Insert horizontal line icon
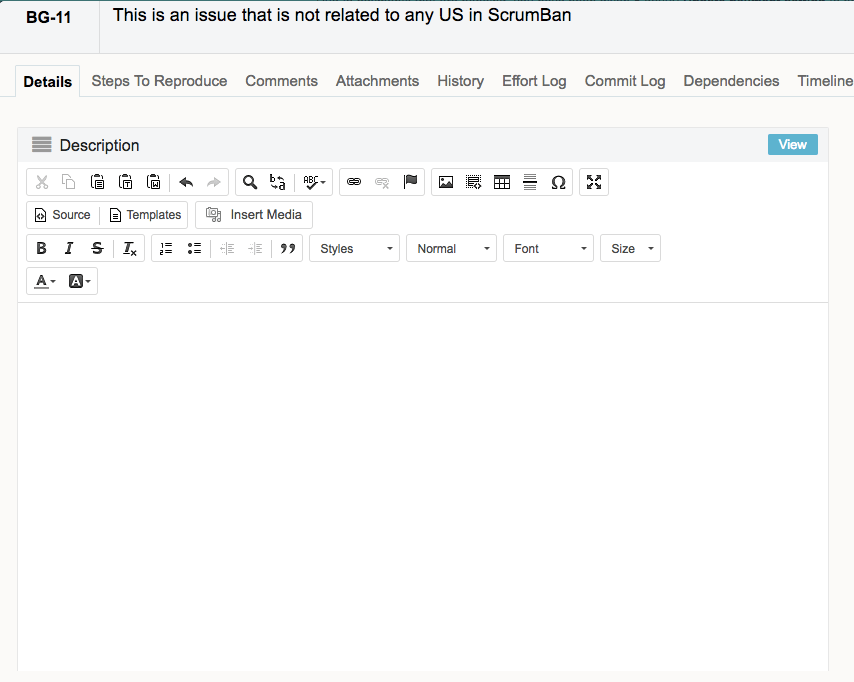Screen dimensions: 854x682 tap(530, 182)
